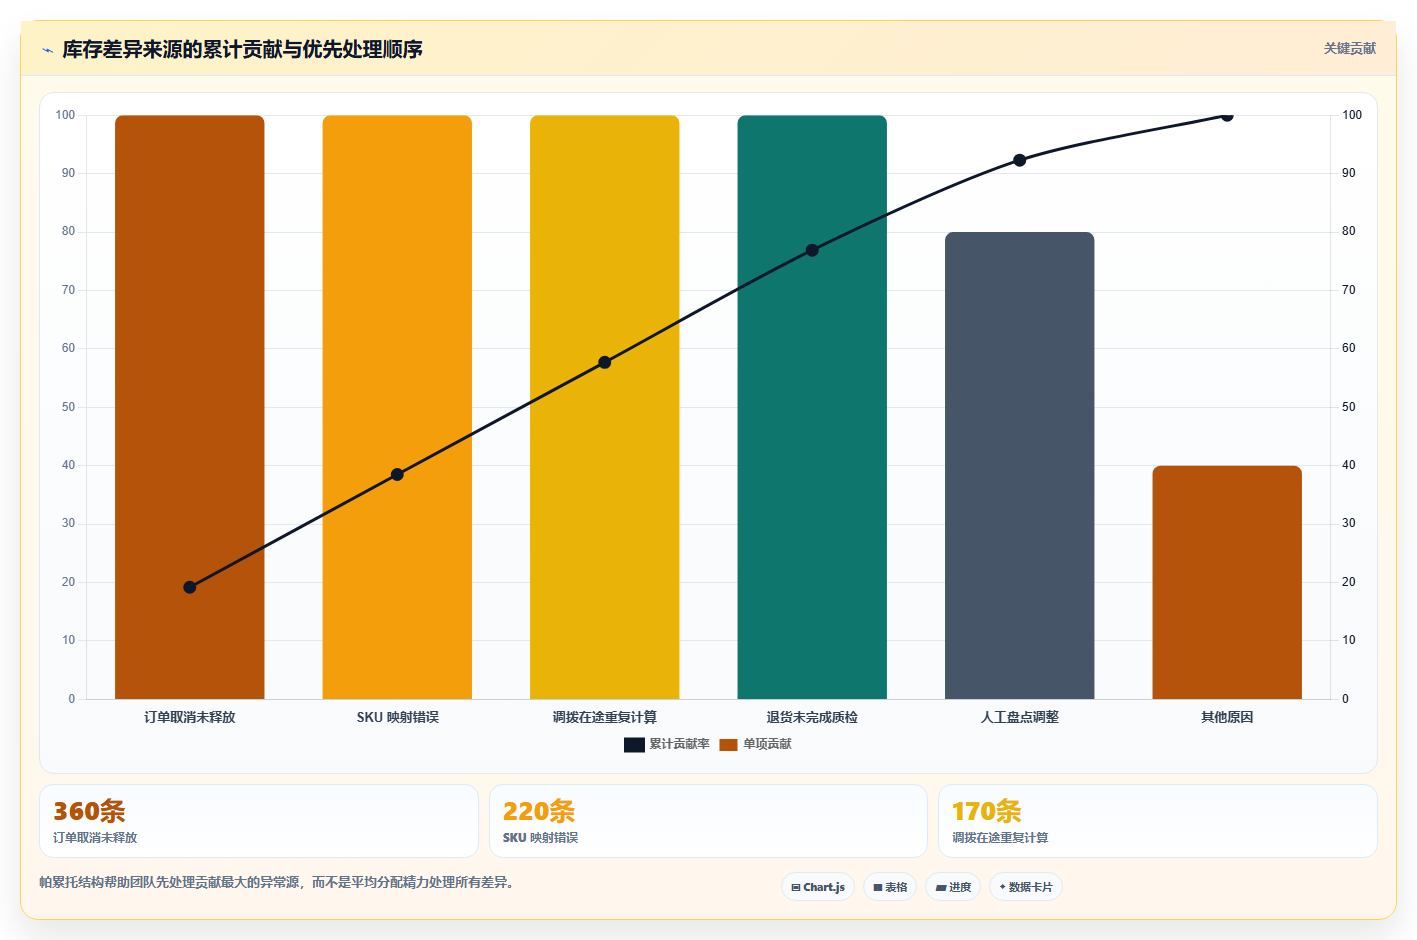Click the 退货未完成质检 axis label
The height and width of the screenshot is (940, 1417).
[x=812, y=717]
